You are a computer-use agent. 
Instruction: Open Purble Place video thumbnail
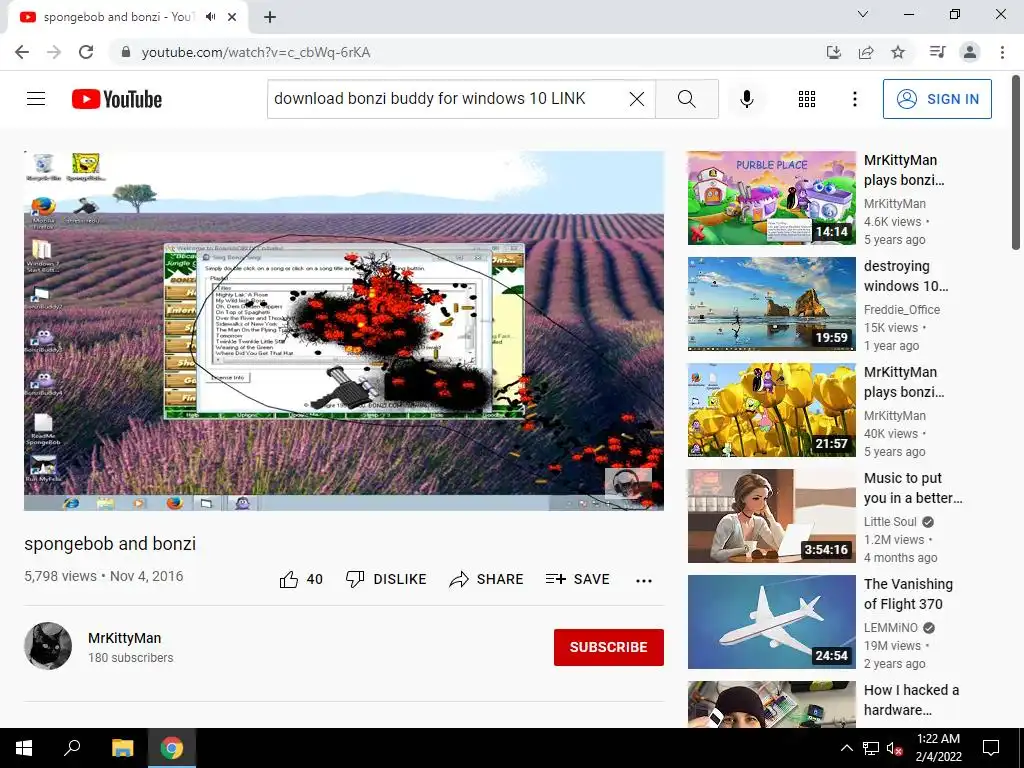click(771, 198)
